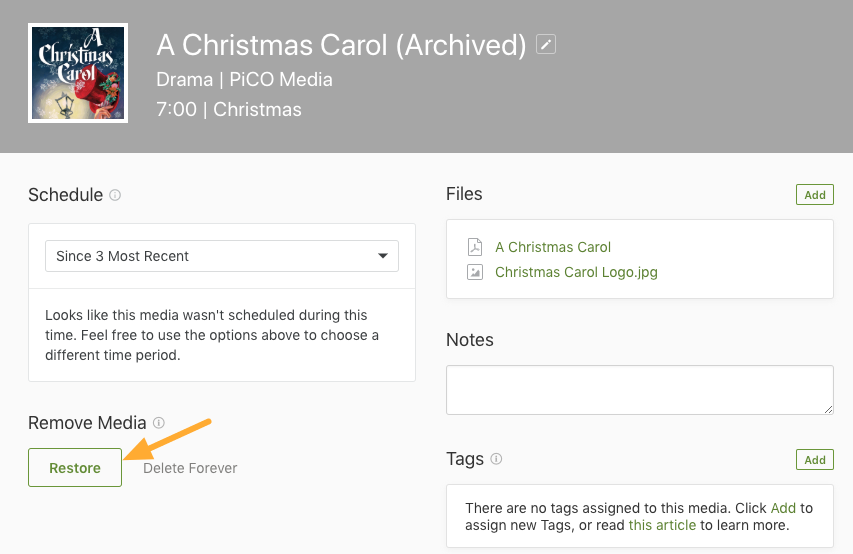The height and width of the screenshot is (554, 853).
Task: Click the dropdown arrow in the Schedule selector
Action: coord(383,256)
